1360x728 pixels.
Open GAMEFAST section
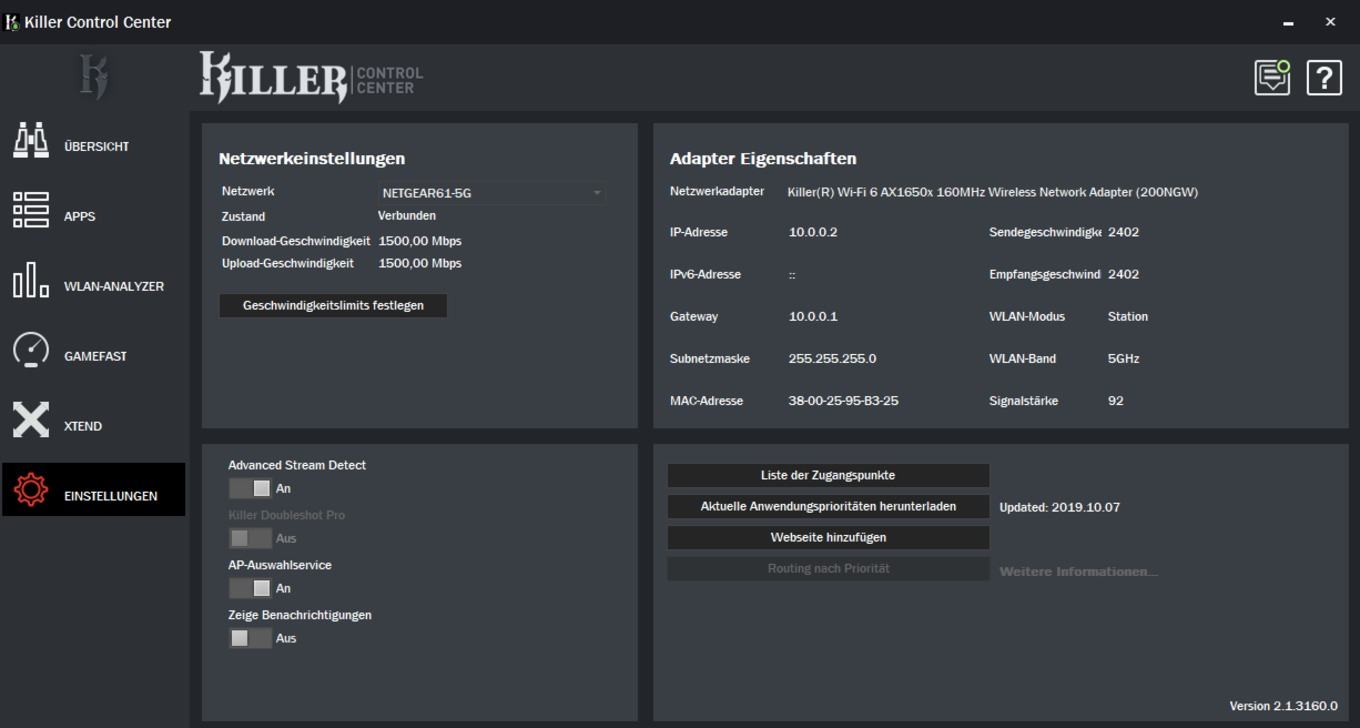coord(95,357)
